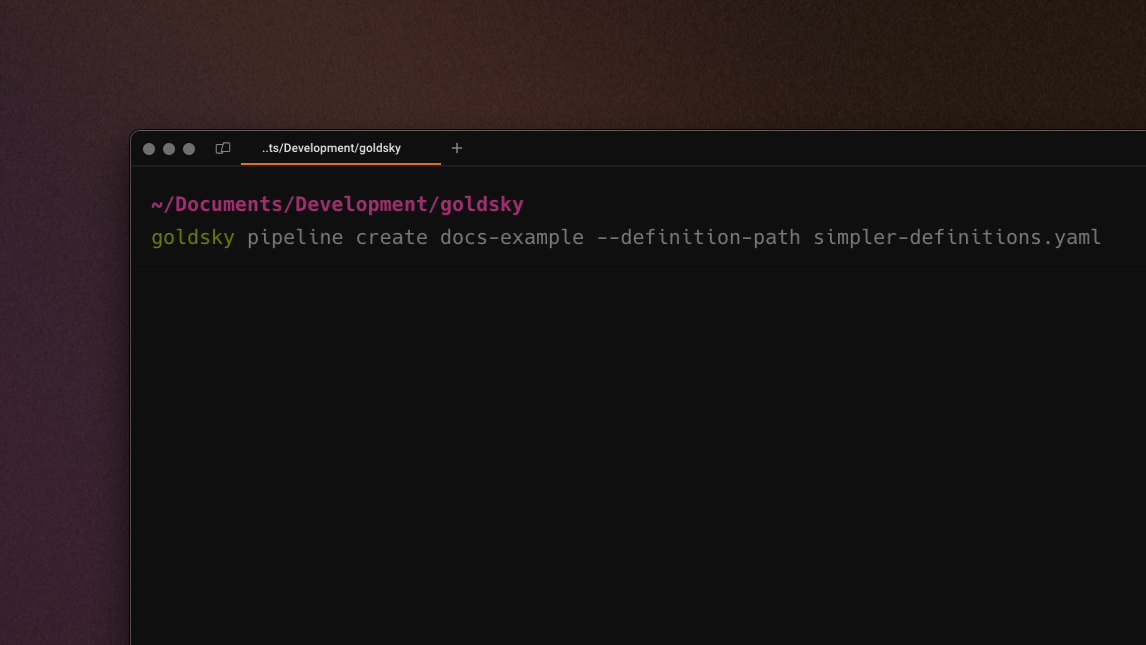This screenshot has width=1146, height=645.
Task: Click the middle minimize window button
Action: [169, 149]
